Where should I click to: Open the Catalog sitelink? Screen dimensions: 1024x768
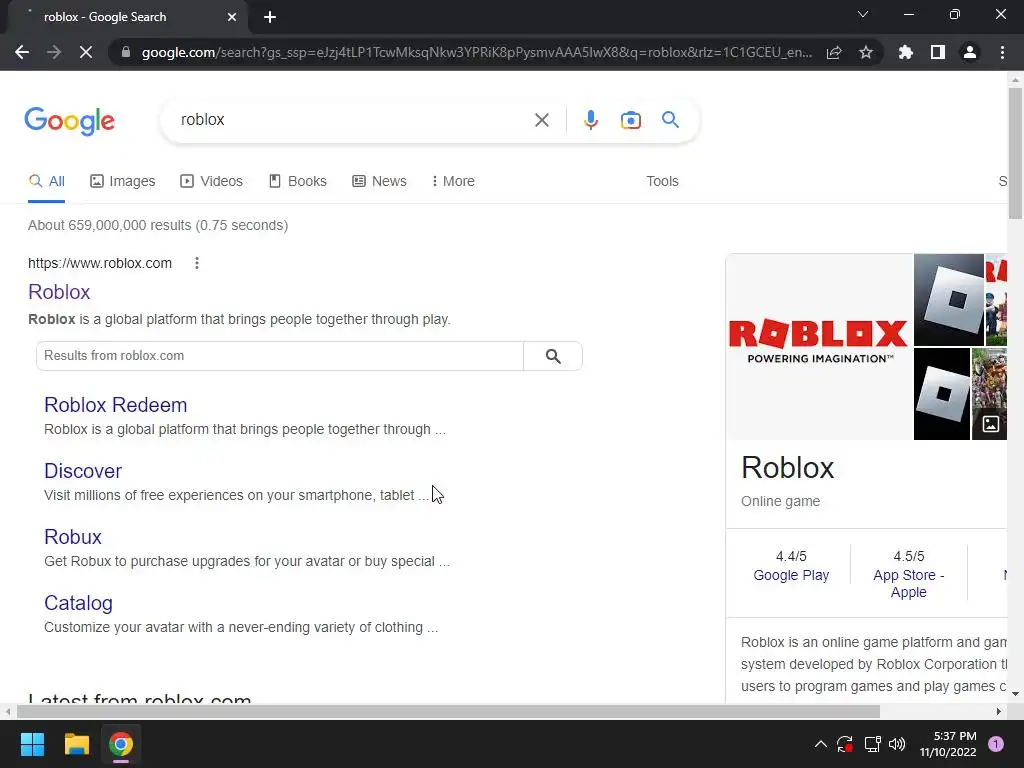coord(78,603)
